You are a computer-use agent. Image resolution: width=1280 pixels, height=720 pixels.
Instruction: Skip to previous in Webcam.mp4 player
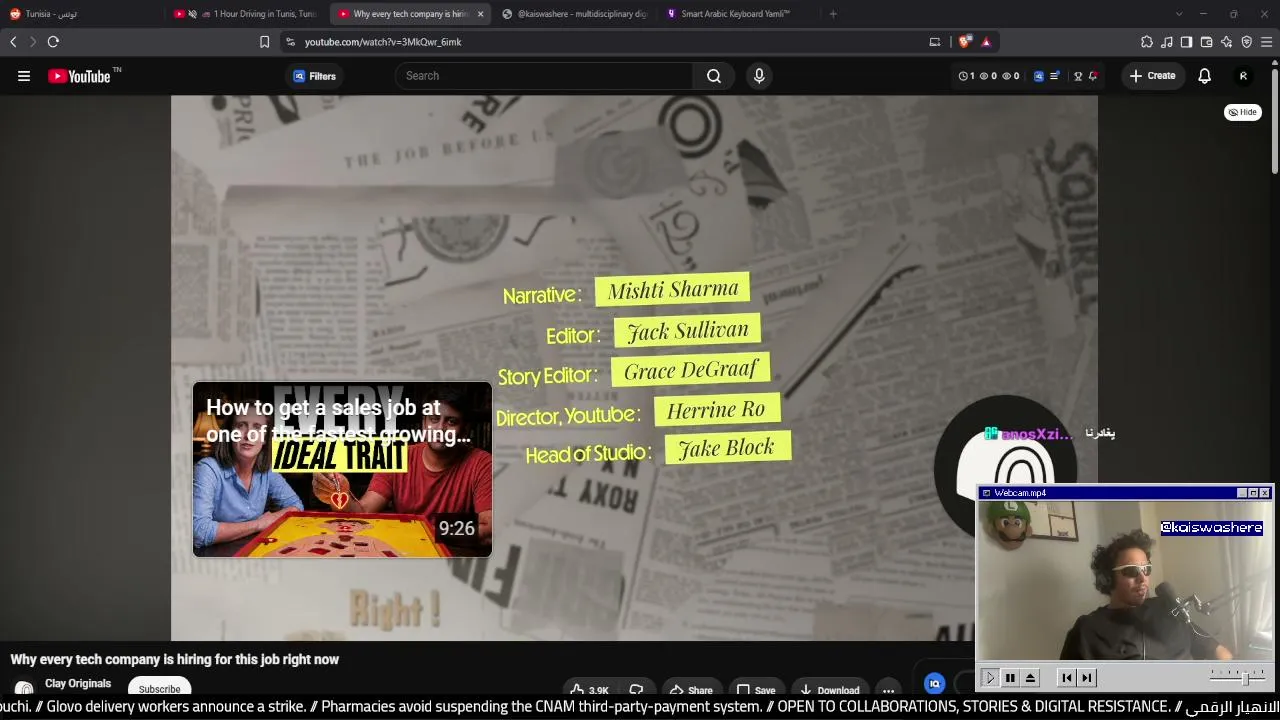coord(1067,677)
